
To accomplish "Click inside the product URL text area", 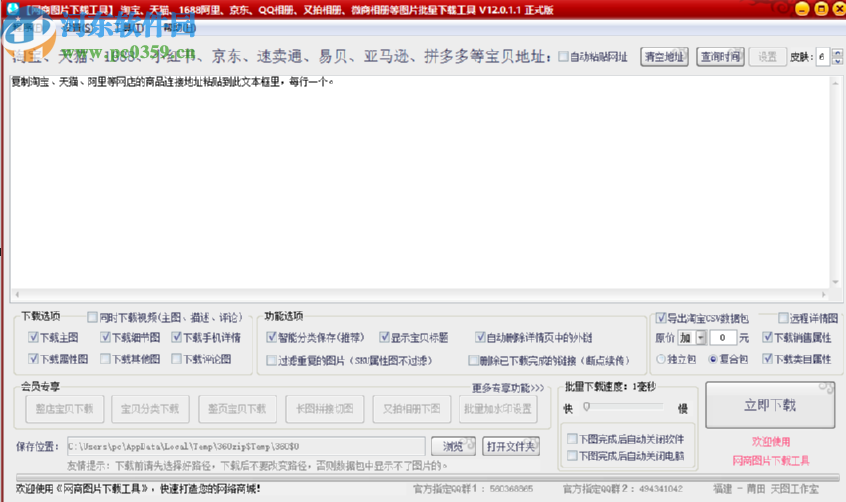I will pos(420,184).
